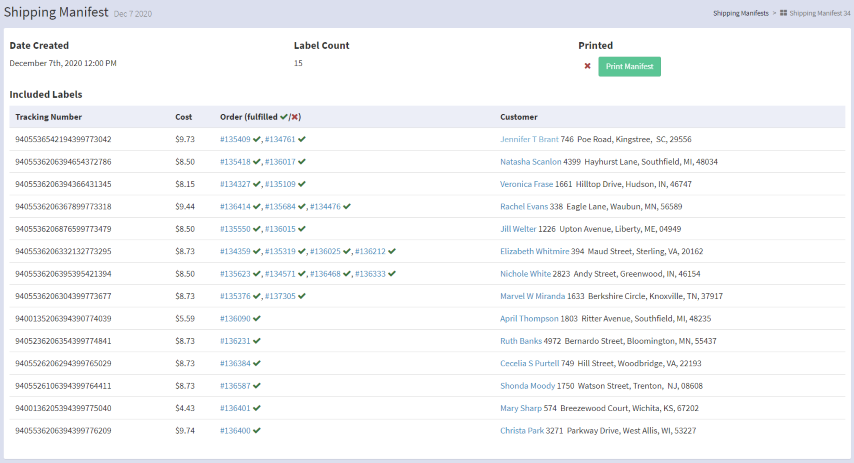This screenshot has height=463, width=854.
Task: Click fulfilled checkmark next to #136212
Action: tap(392, 251)
